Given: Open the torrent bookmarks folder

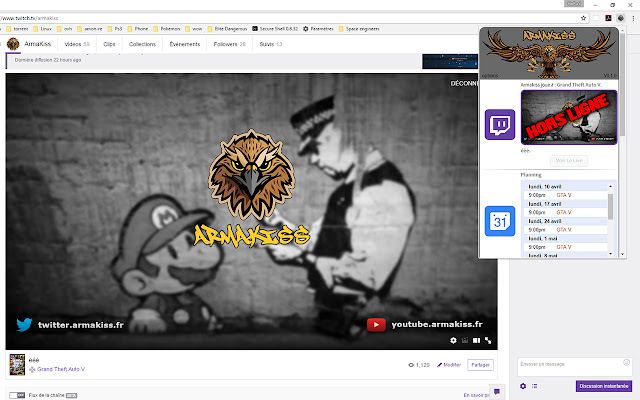Looking at the screenshot, I should point(17,29).
